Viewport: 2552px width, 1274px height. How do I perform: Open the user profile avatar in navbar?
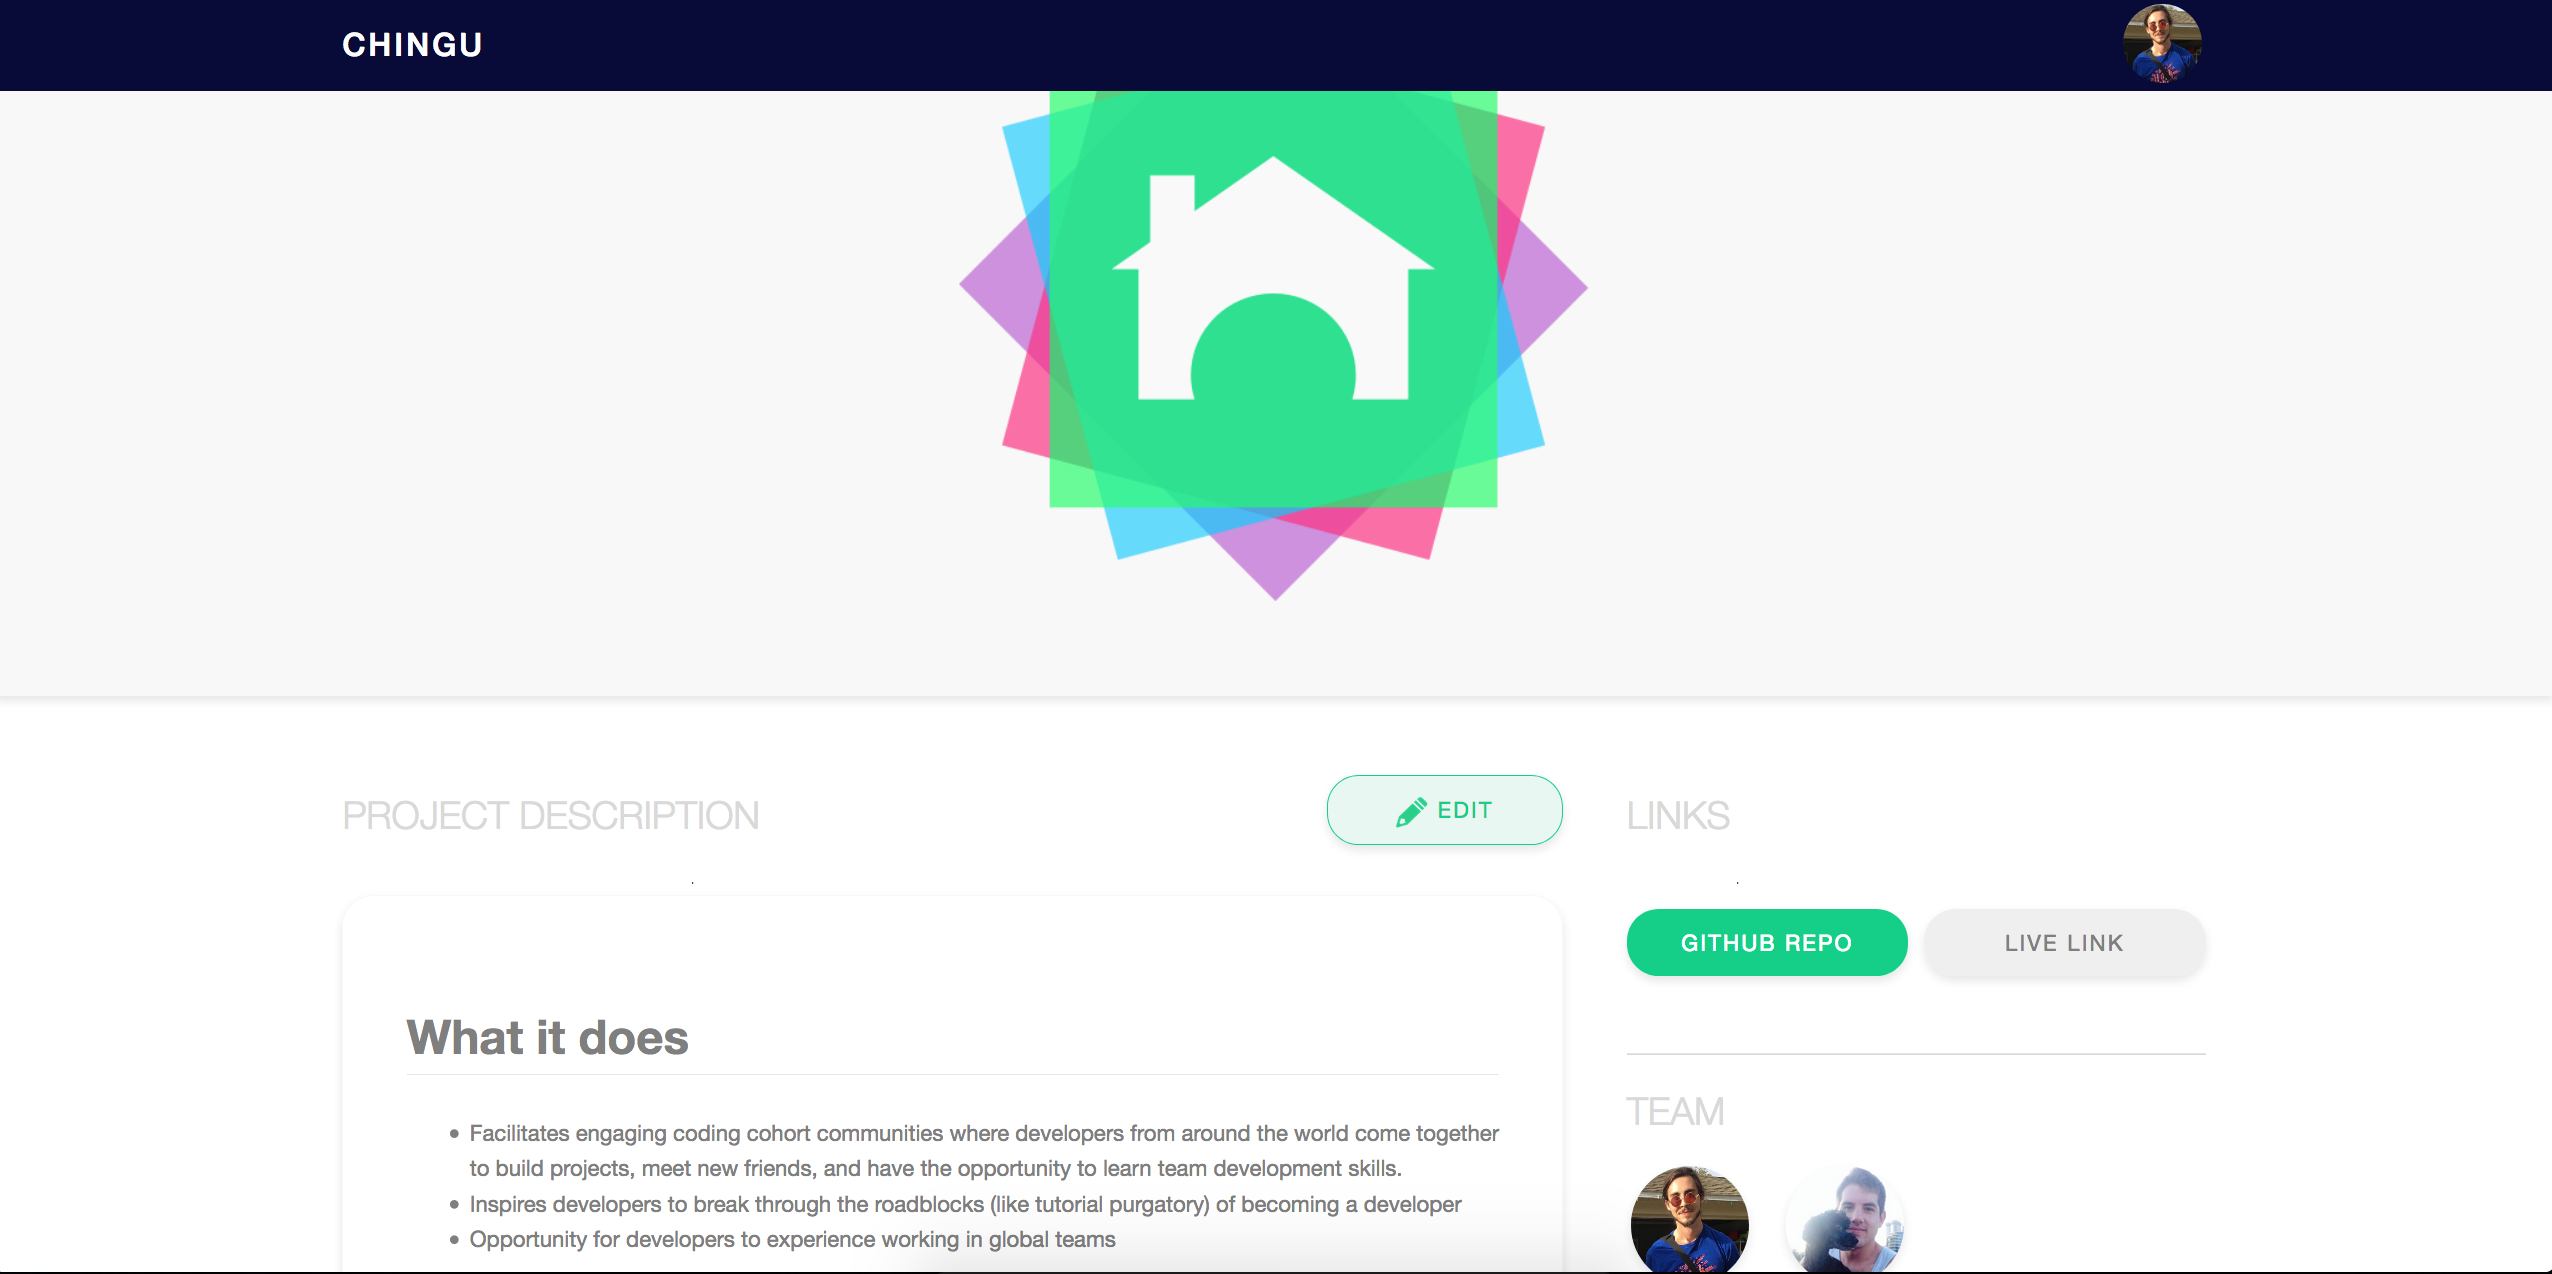click(2161, 44)
